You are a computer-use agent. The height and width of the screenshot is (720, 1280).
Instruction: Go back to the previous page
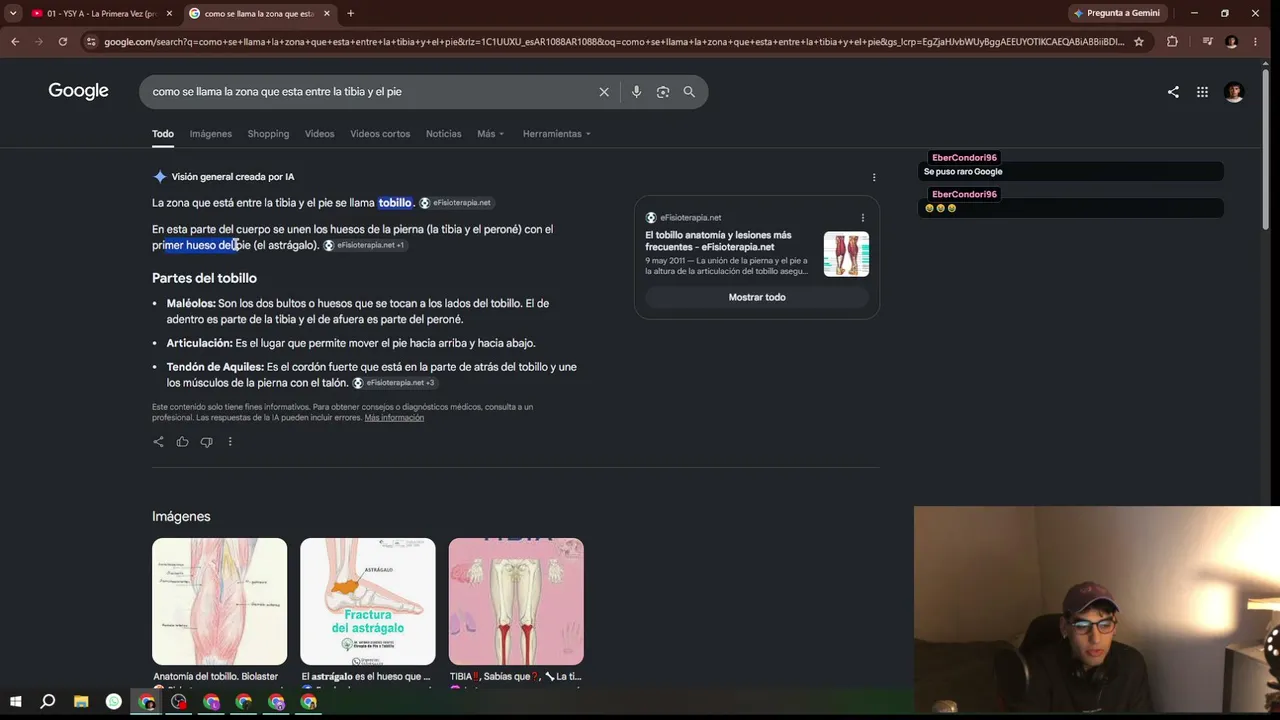tap(15, 42)
